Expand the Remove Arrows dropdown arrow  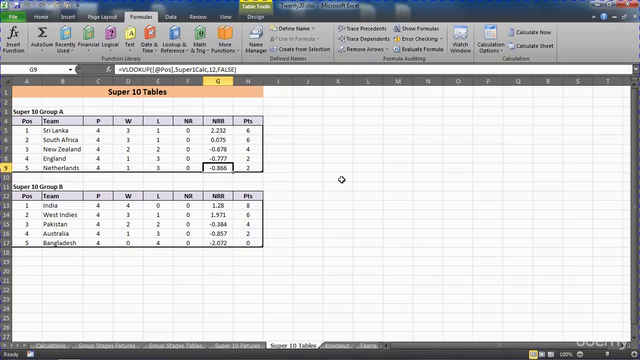(387, 49)
